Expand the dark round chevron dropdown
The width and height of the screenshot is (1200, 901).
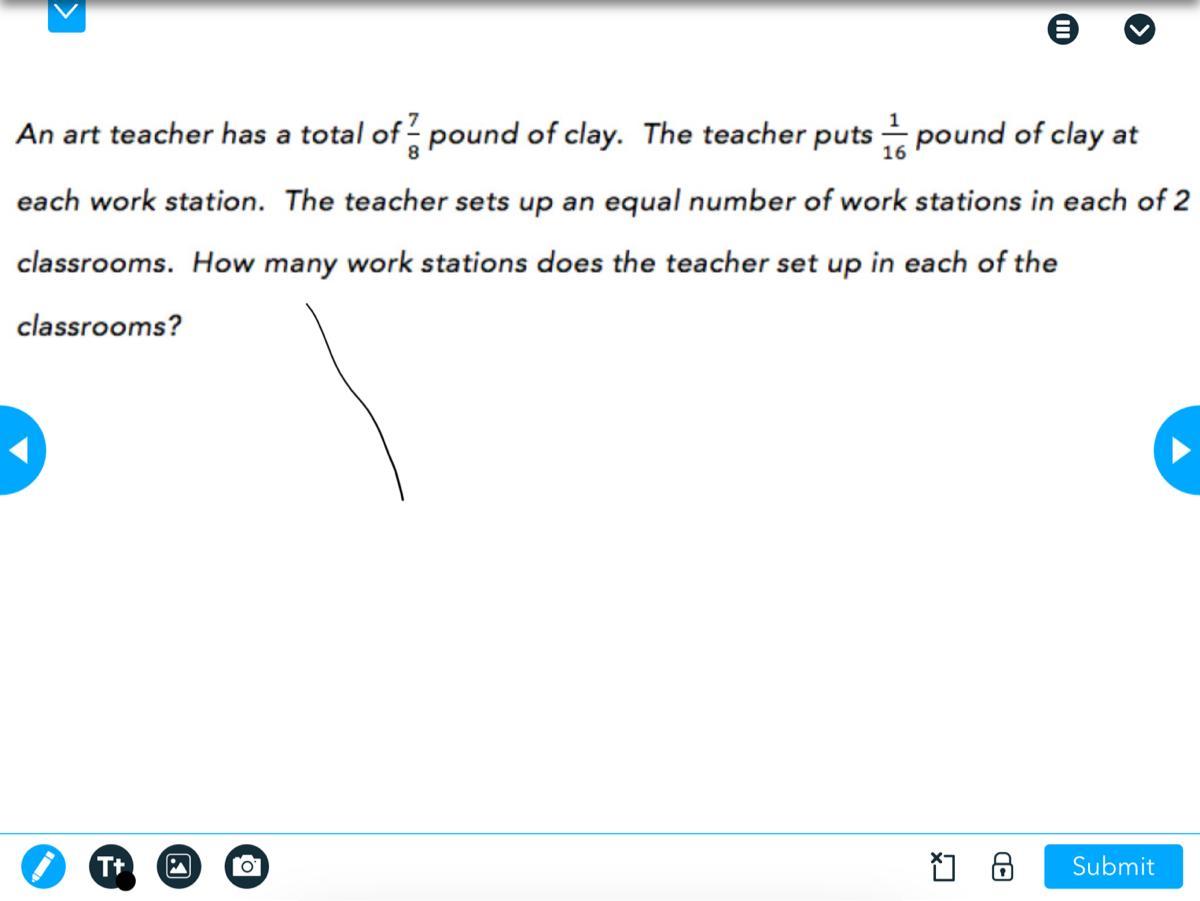[1139, 30]
